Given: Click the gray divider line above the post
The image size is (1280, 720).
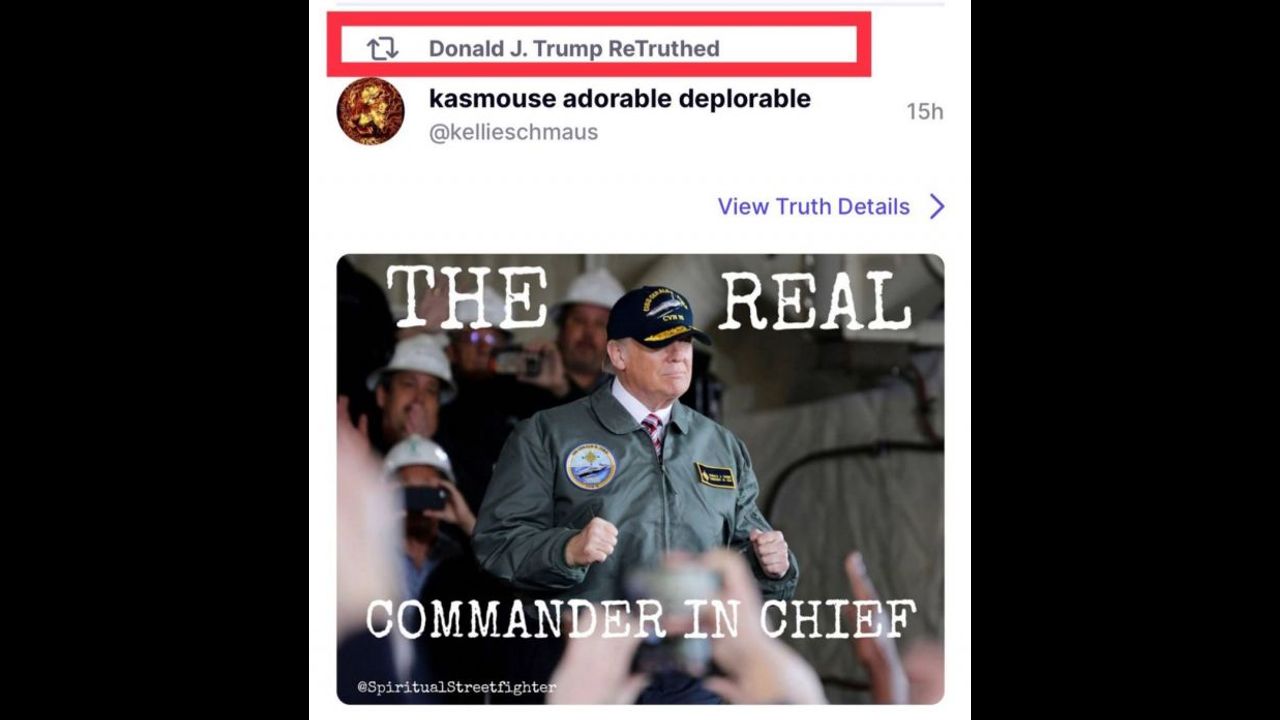Looking at the screenshot, I should pos(640,4).
